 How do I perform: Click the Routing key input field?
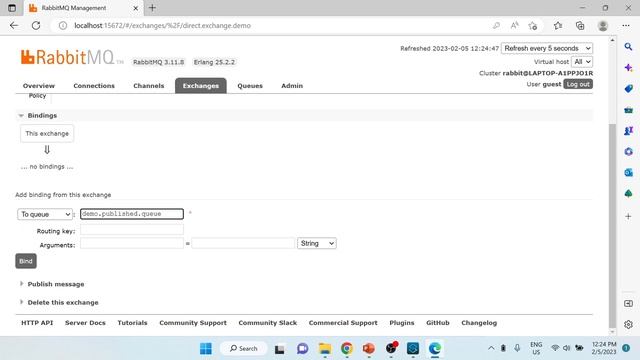pos(132,230)
